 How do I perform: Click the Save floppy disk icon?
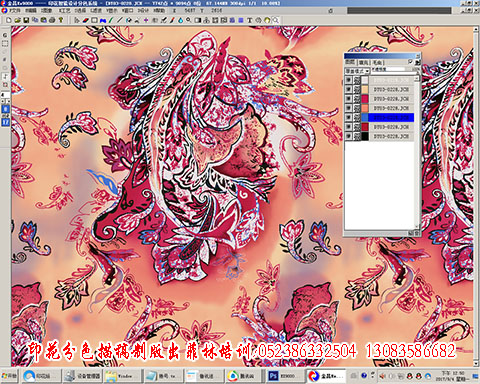pos(26,20)
